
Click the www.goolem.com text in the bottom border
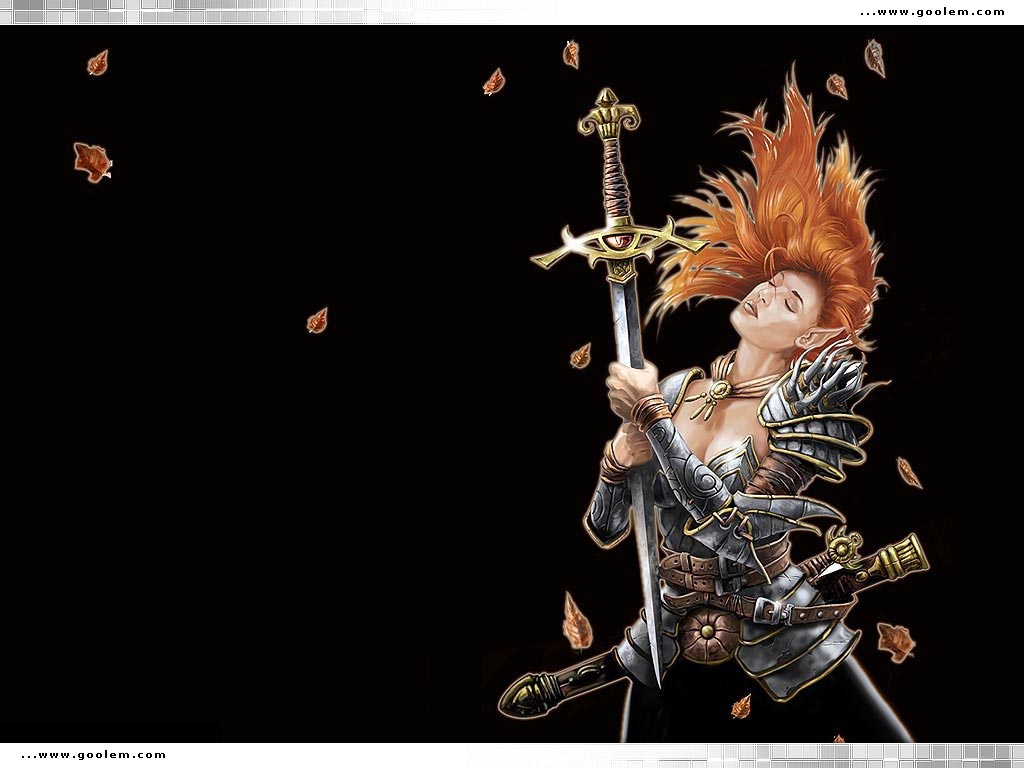tap(93, 755)
